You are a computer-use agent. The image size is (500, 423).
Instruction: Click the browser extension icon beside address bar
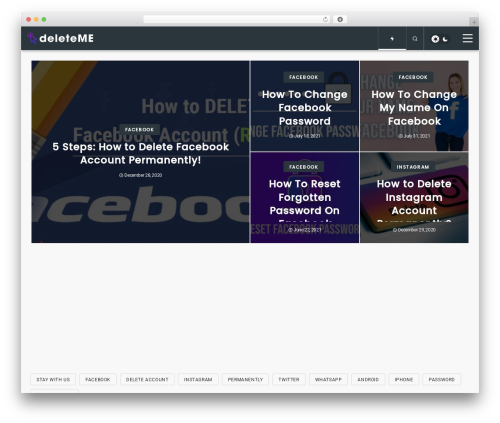[340, 19]
